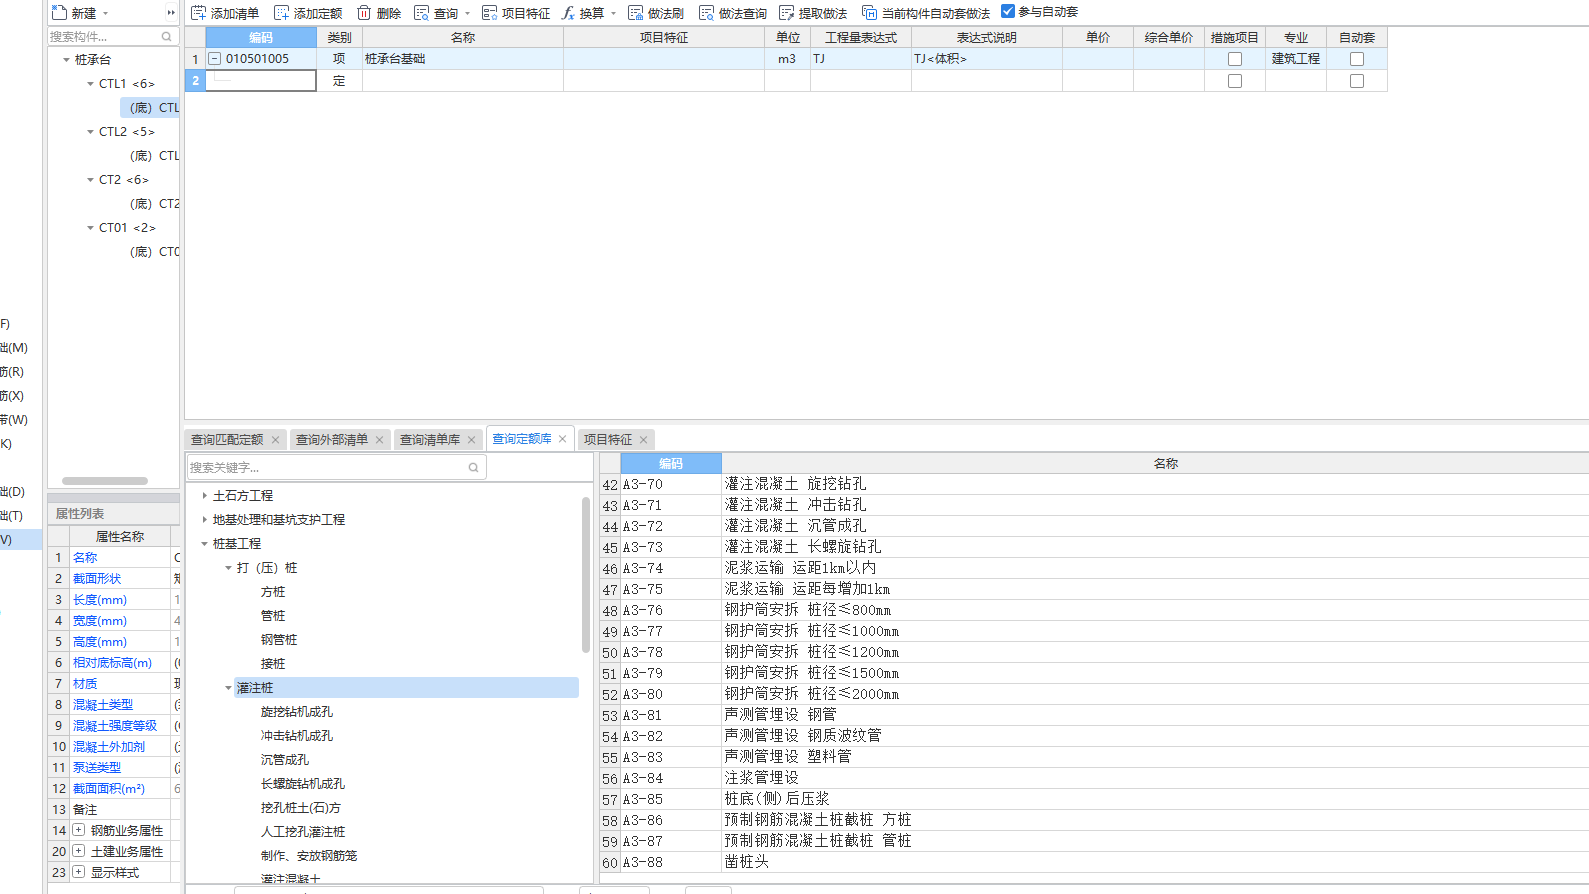
Task: Open the 新建 dropdown arrow
Action: (105, 14)
